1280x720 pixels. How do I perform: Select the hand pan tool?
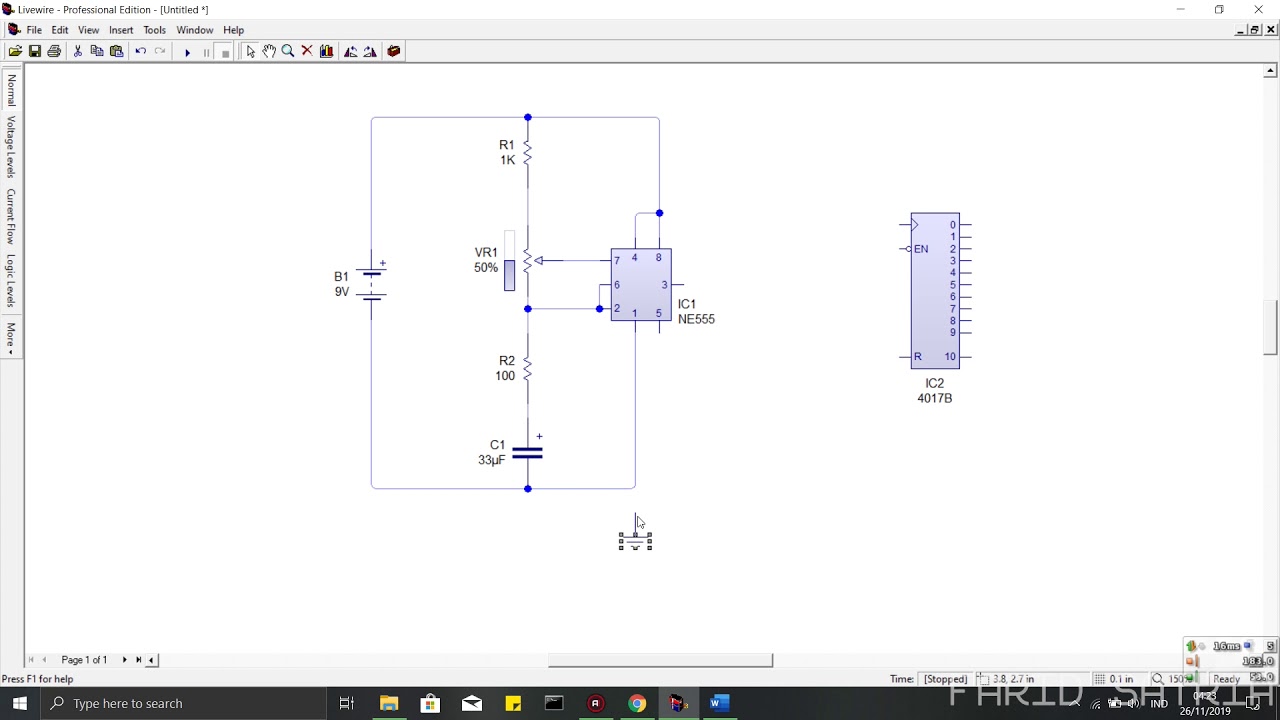(x=269, y=51)
